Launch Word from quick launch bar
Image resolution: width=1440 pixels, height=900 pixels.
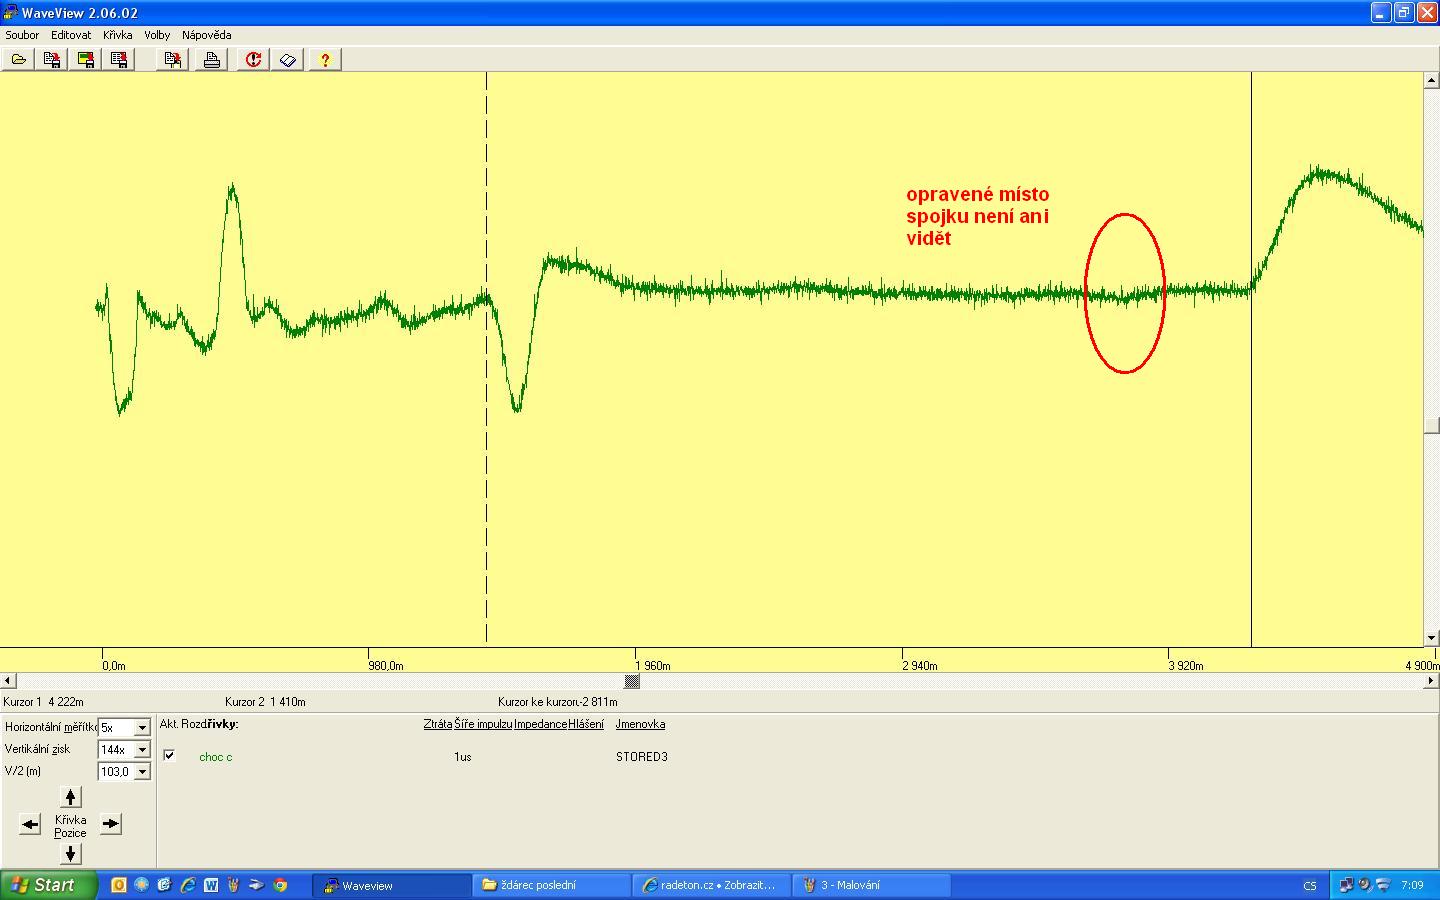(211, 885)
